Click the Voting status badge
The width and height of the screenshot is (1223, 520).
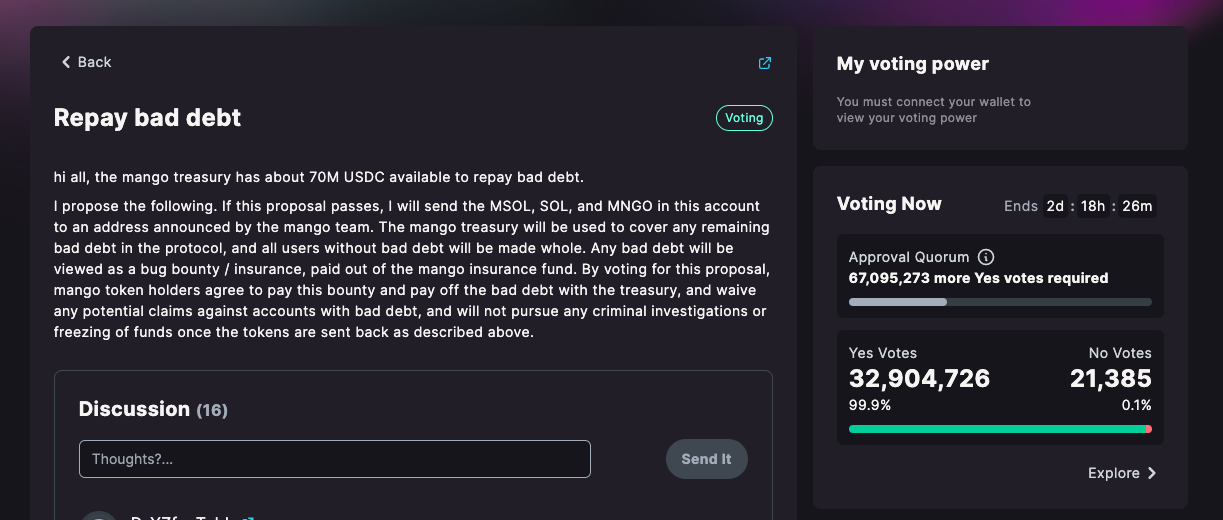[744, 118]
